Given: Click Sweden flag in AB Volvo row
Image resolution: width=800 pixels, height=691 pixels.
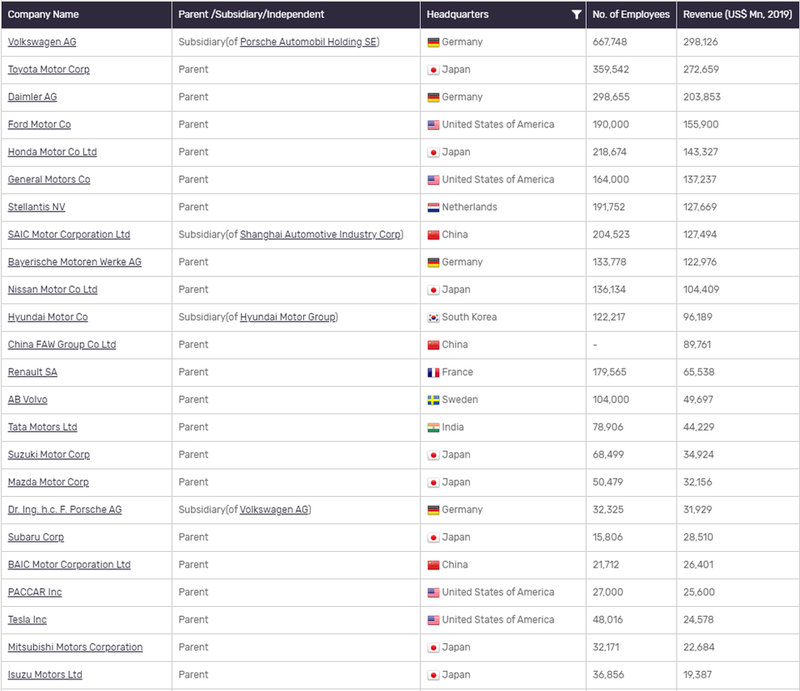Looking at the screenshot, I should (433, 401).
